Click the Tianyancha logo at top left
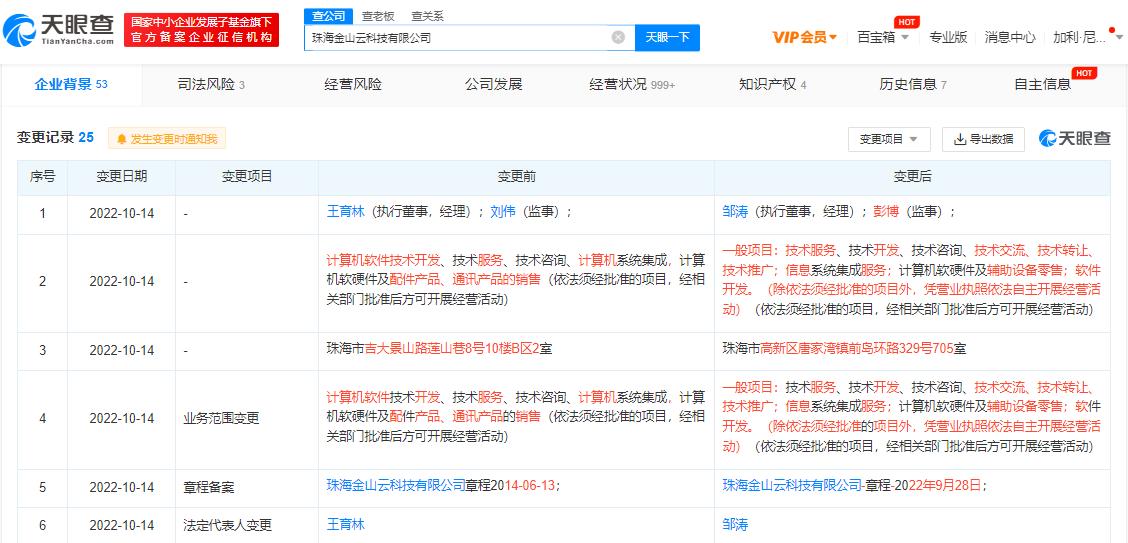 (x=58, y=30)
